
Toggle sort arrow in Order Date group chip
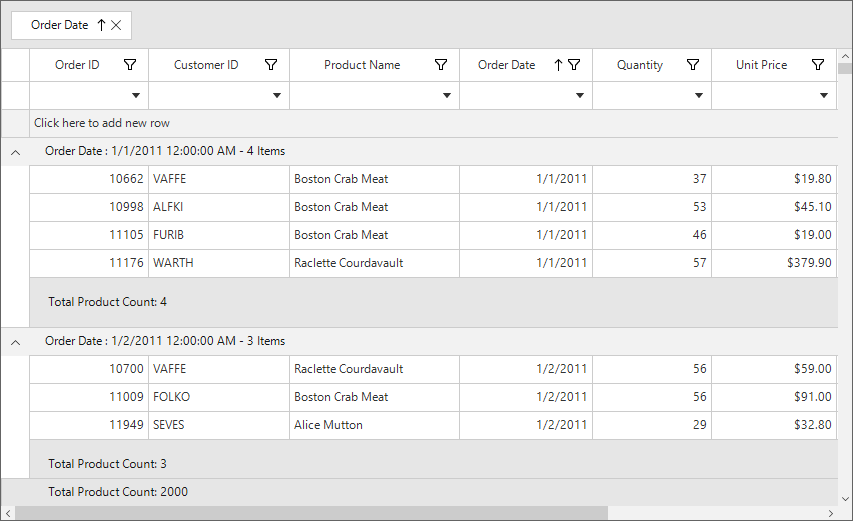click(x=101, y=26)
